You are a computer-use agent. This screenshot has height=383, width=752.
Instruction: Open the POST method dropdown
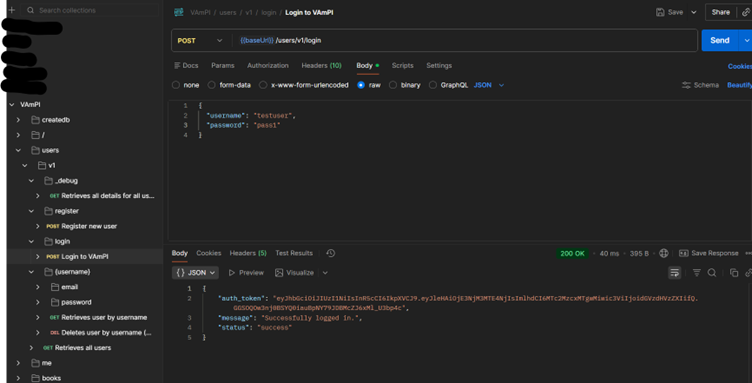coord(200,41)
